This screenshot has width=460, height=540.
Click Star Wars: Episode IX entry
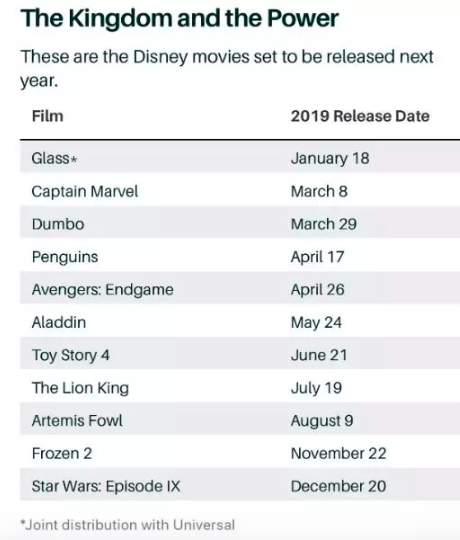tap(106, 486)
